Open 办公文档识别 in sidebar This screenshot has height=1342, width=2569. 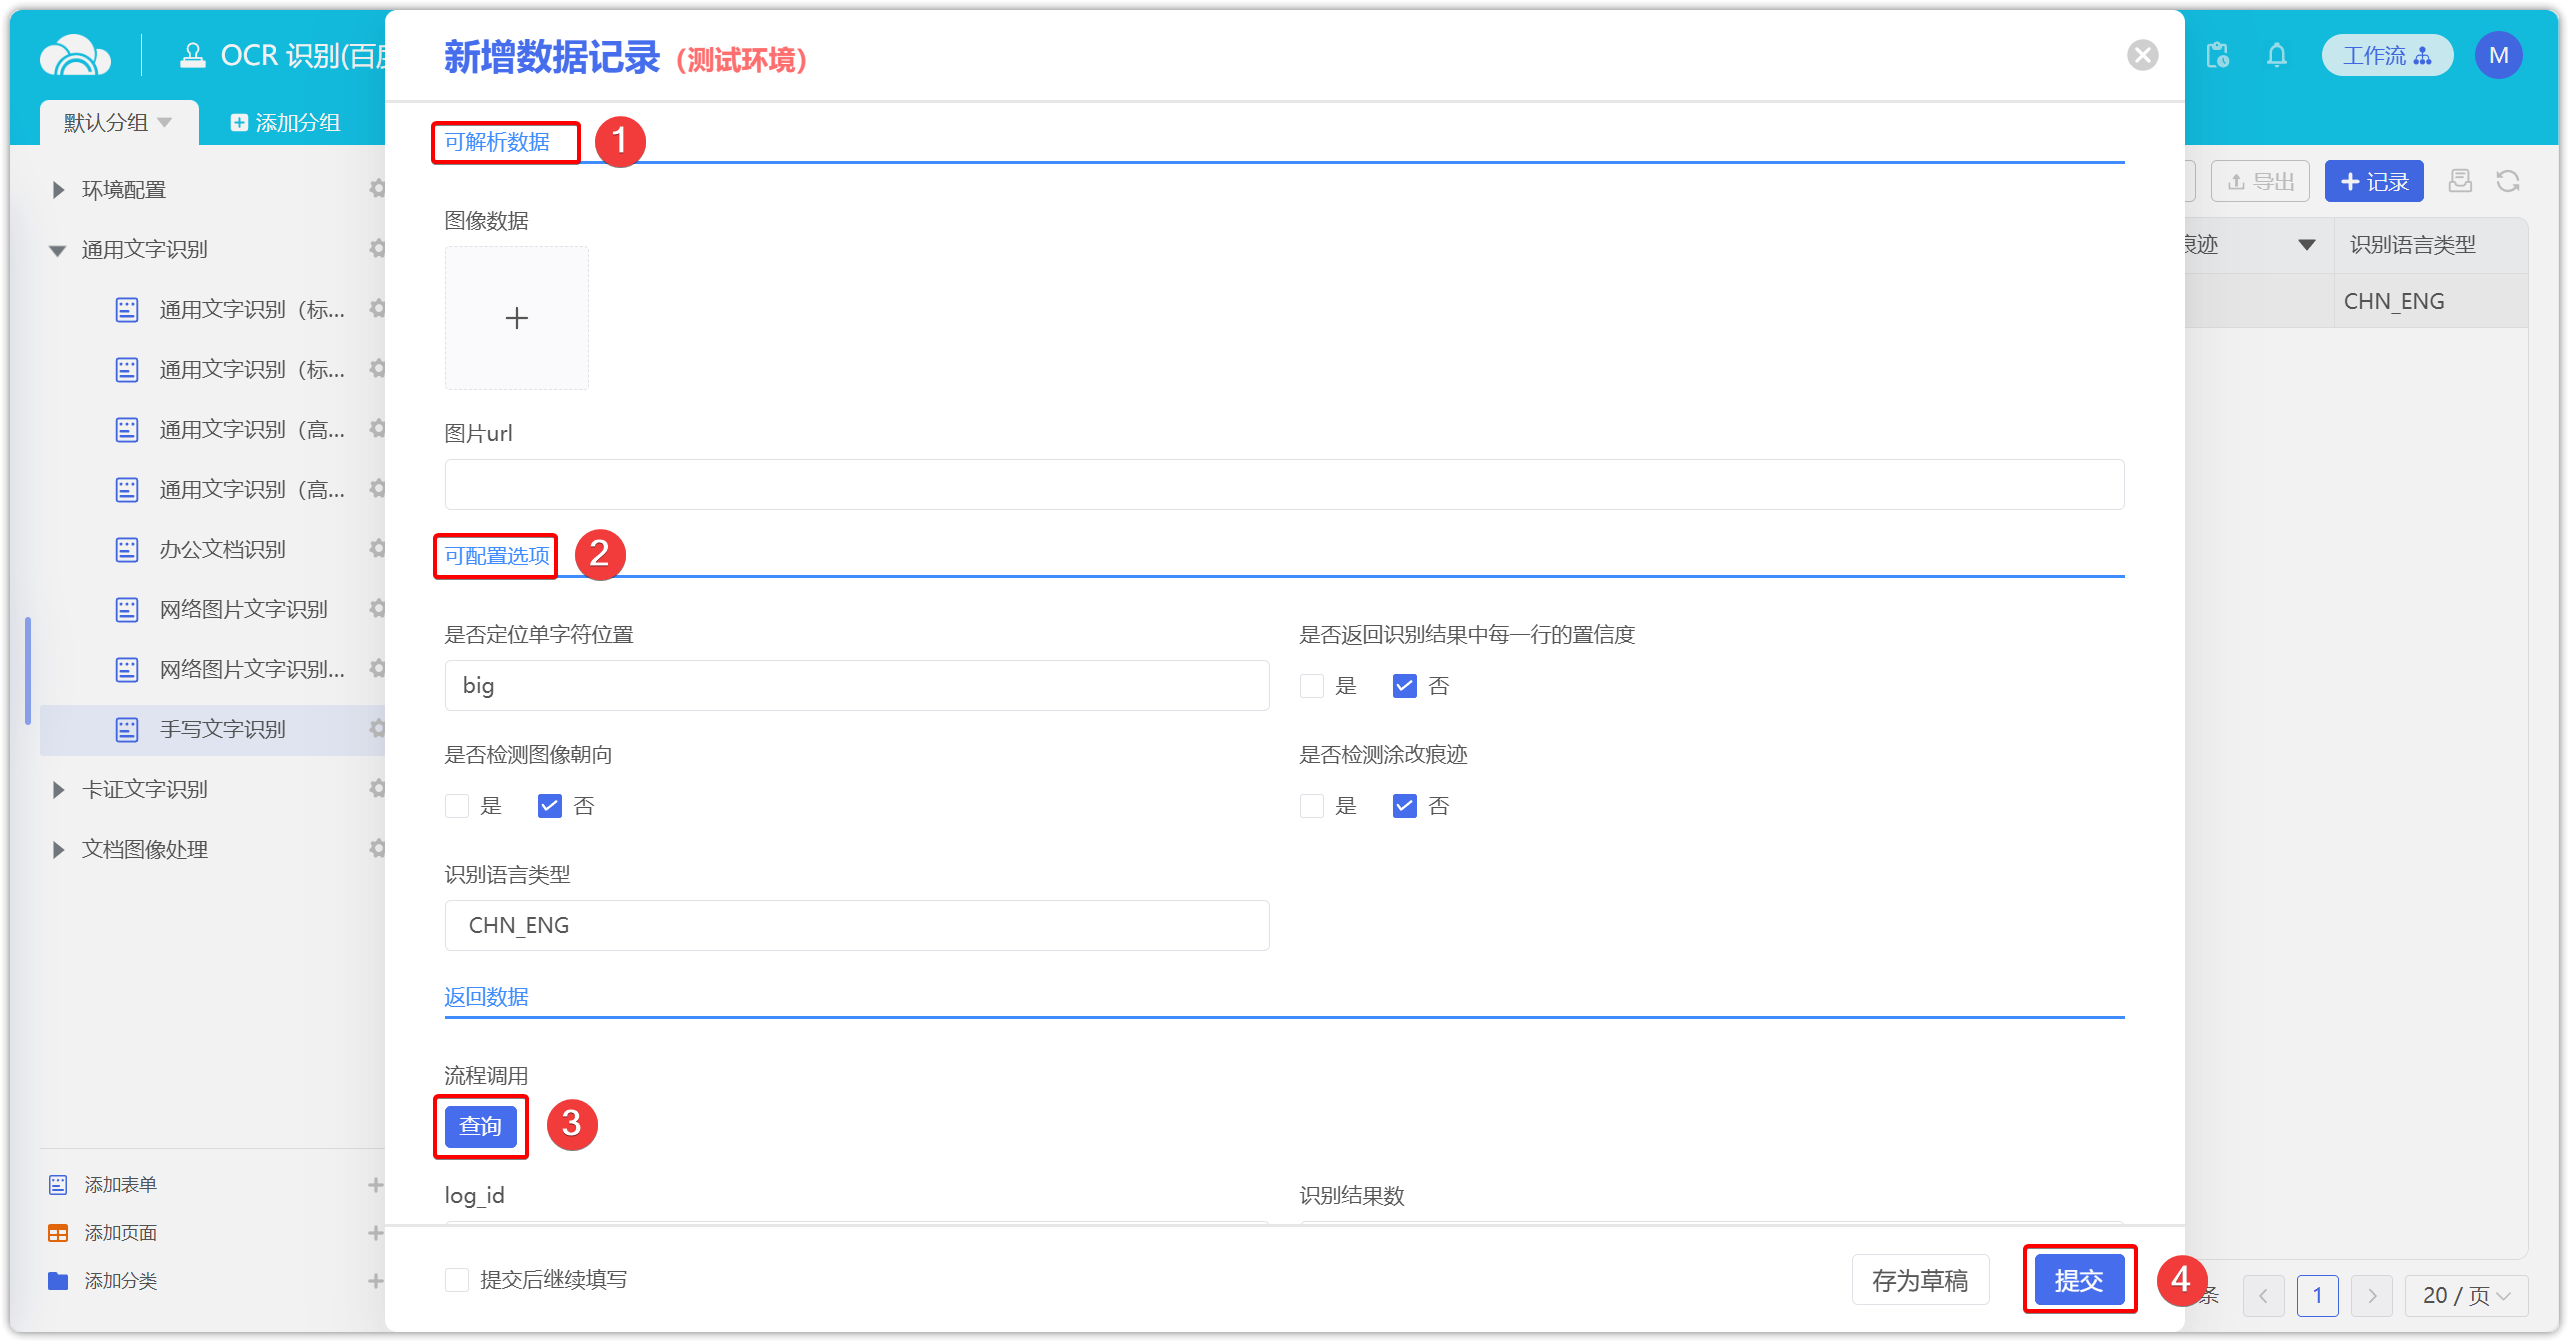click(x=222, y=549)
